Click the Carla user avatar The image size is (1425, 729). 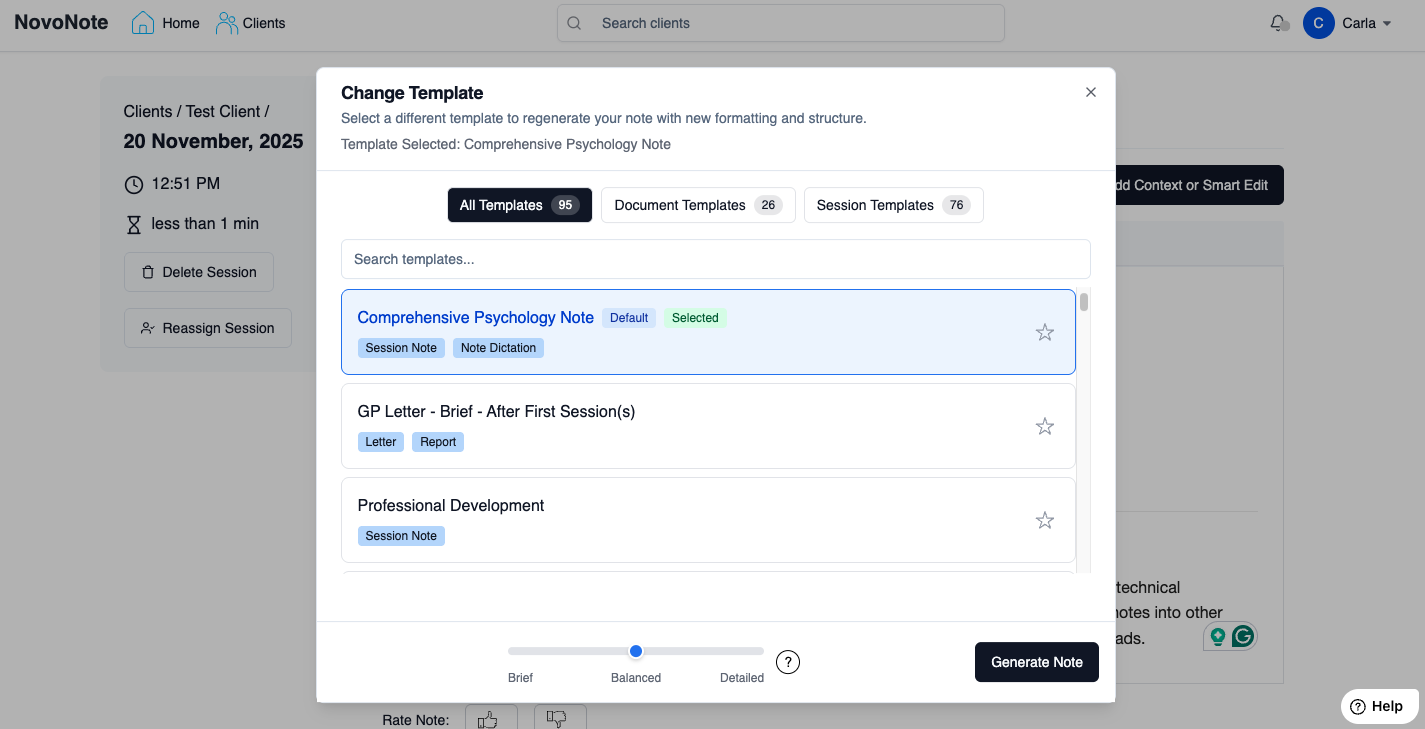click(1319, 23)
